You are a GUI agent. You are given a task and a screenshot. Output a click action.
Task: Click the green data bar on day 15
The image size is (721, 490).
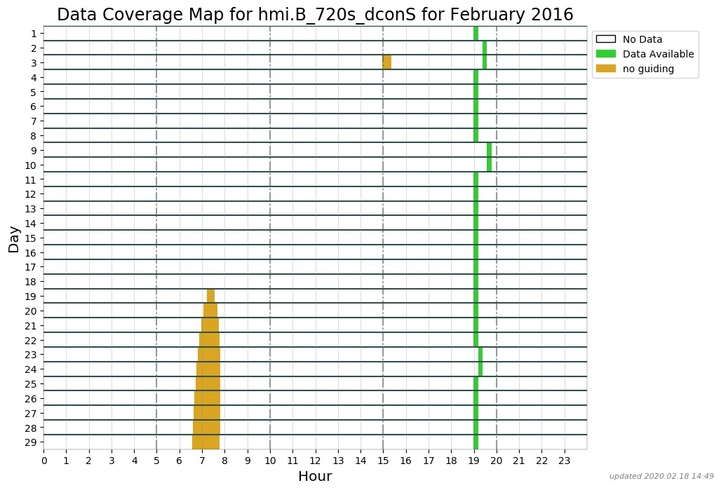(476, 238)
